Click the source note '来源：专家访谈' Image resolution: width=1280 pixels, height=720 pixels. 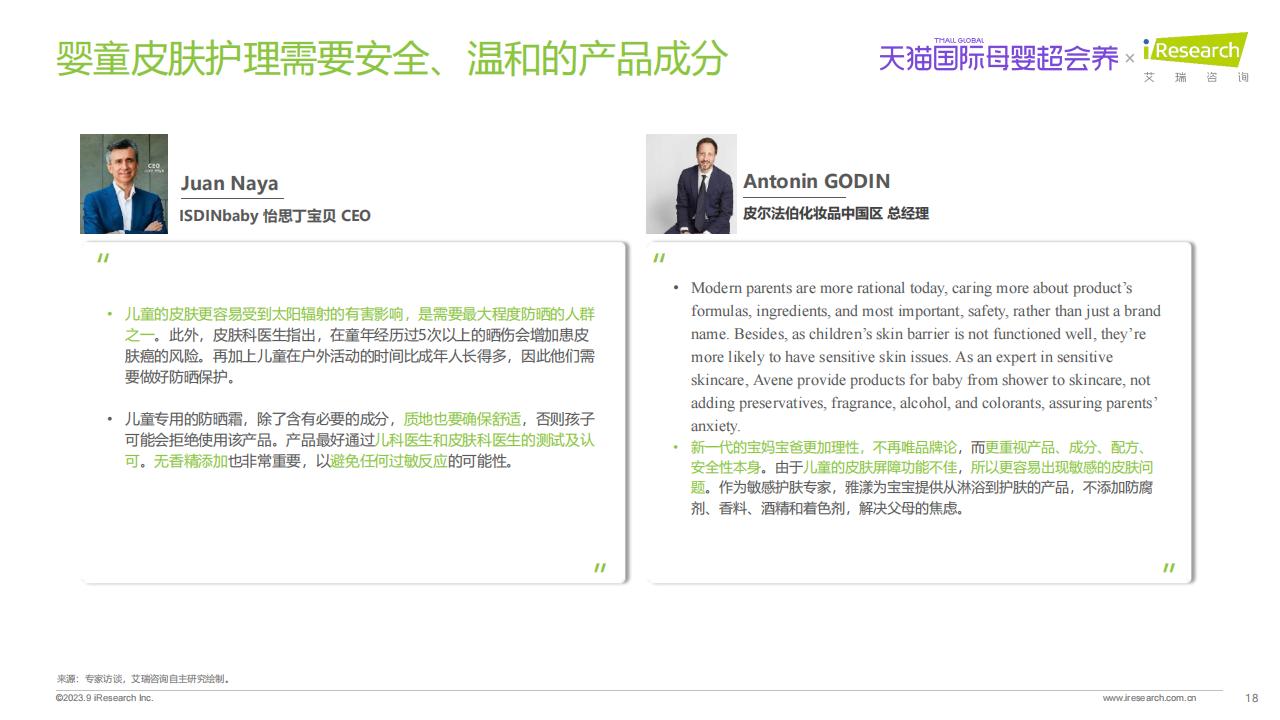point(144,679)
